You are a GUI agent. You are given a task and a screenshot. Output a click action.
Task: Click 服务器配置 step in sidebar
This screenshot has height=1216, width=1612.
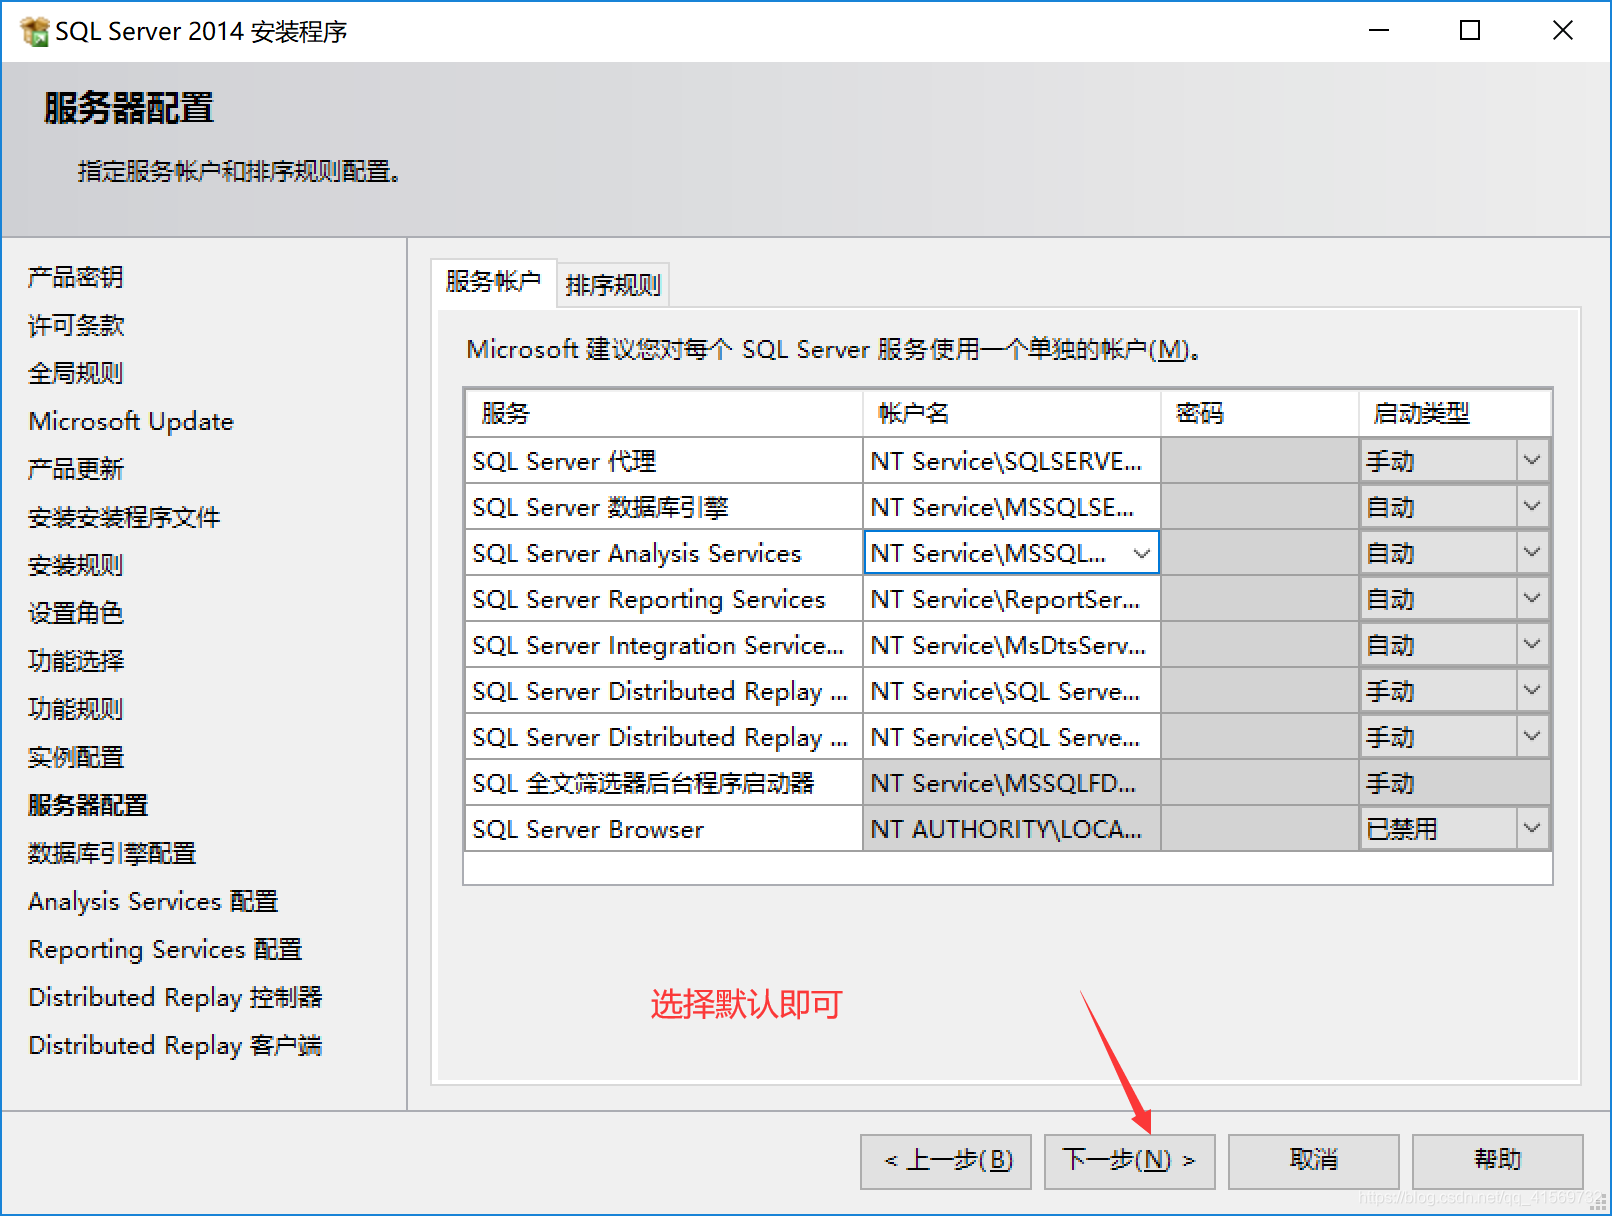click(x=88, y=805)
